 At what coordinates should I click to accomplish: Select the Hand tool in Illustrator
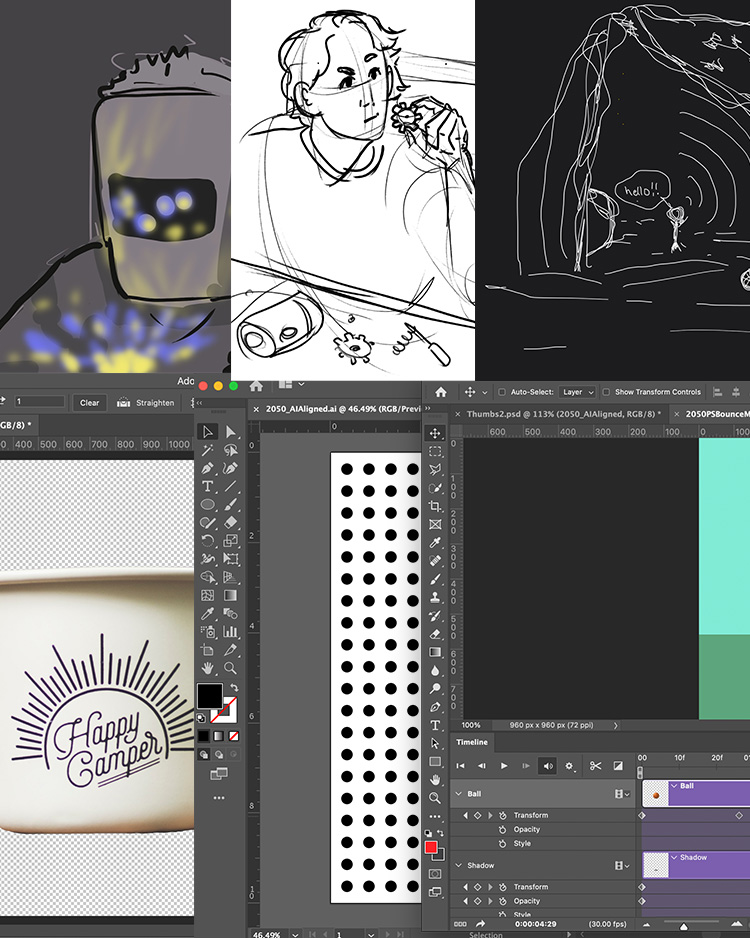(208, 668)
